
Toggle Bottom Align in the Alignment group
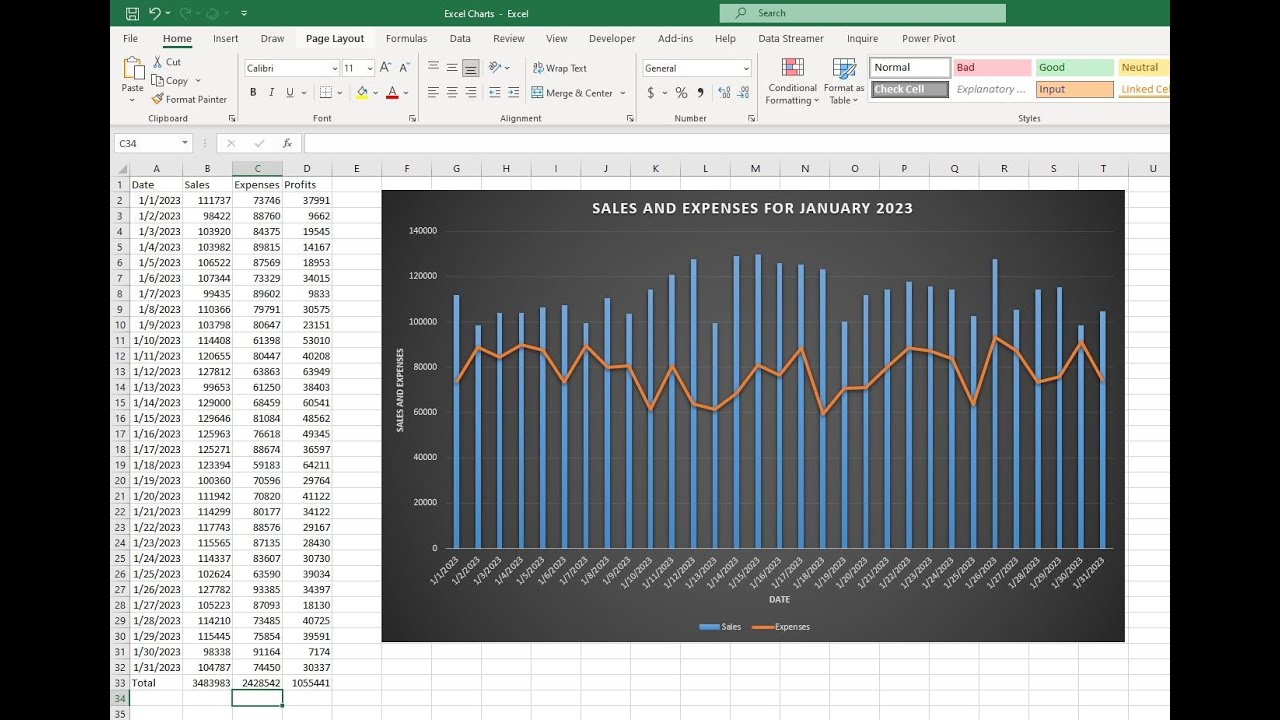click(x=471, y=68)
